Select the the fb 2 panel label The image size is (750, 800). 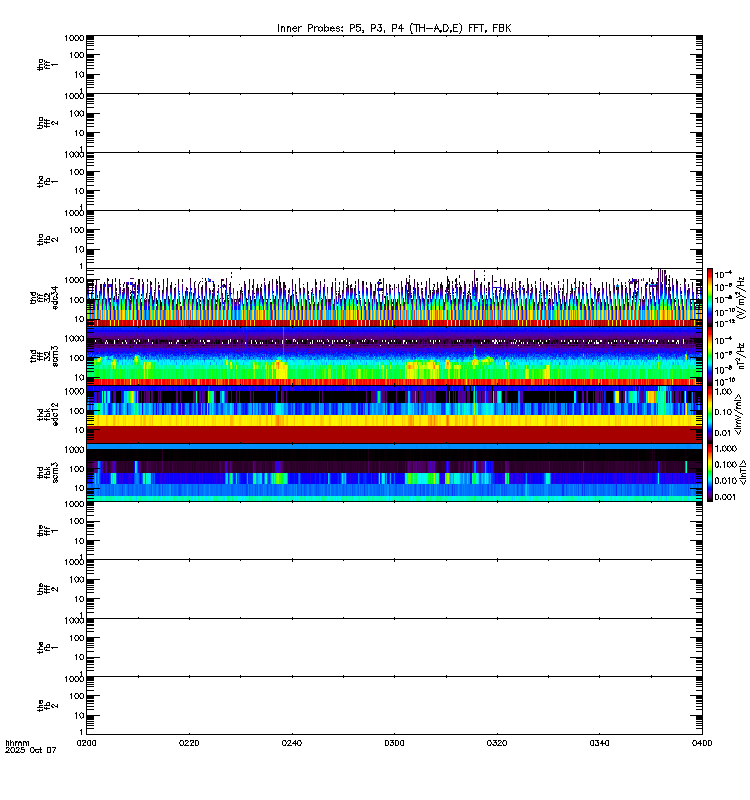click(x=47, y=706)
